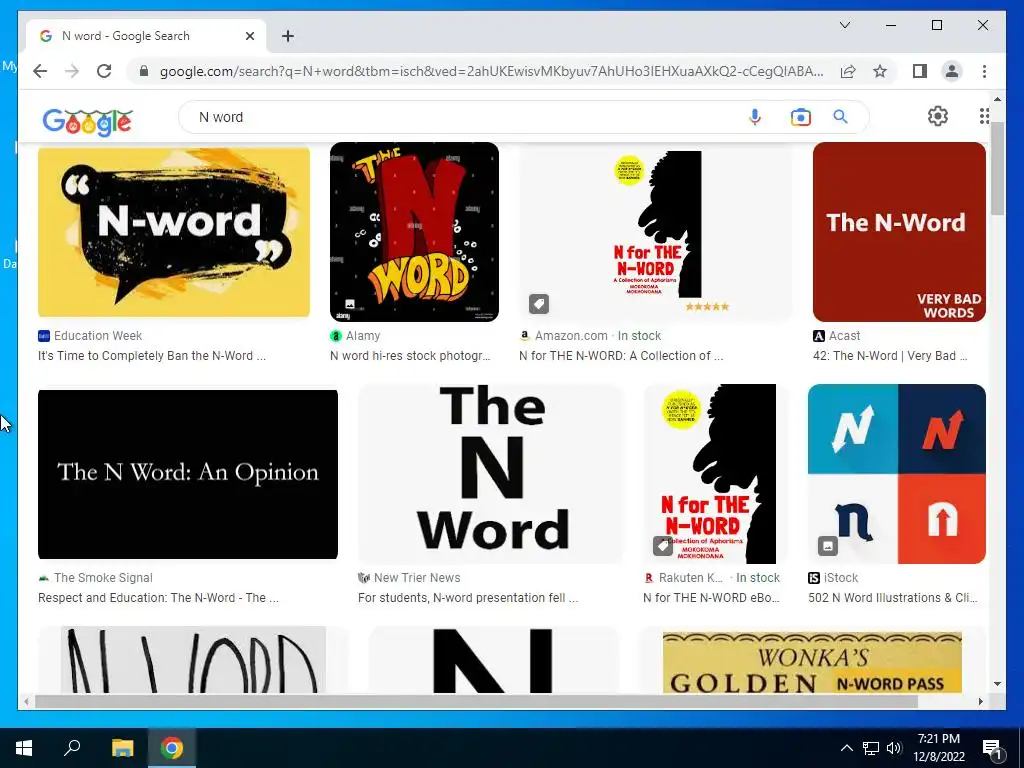The image size is (1024, 768).
Task: Reload the page with the refresh icon
Action: click(104, 71)
